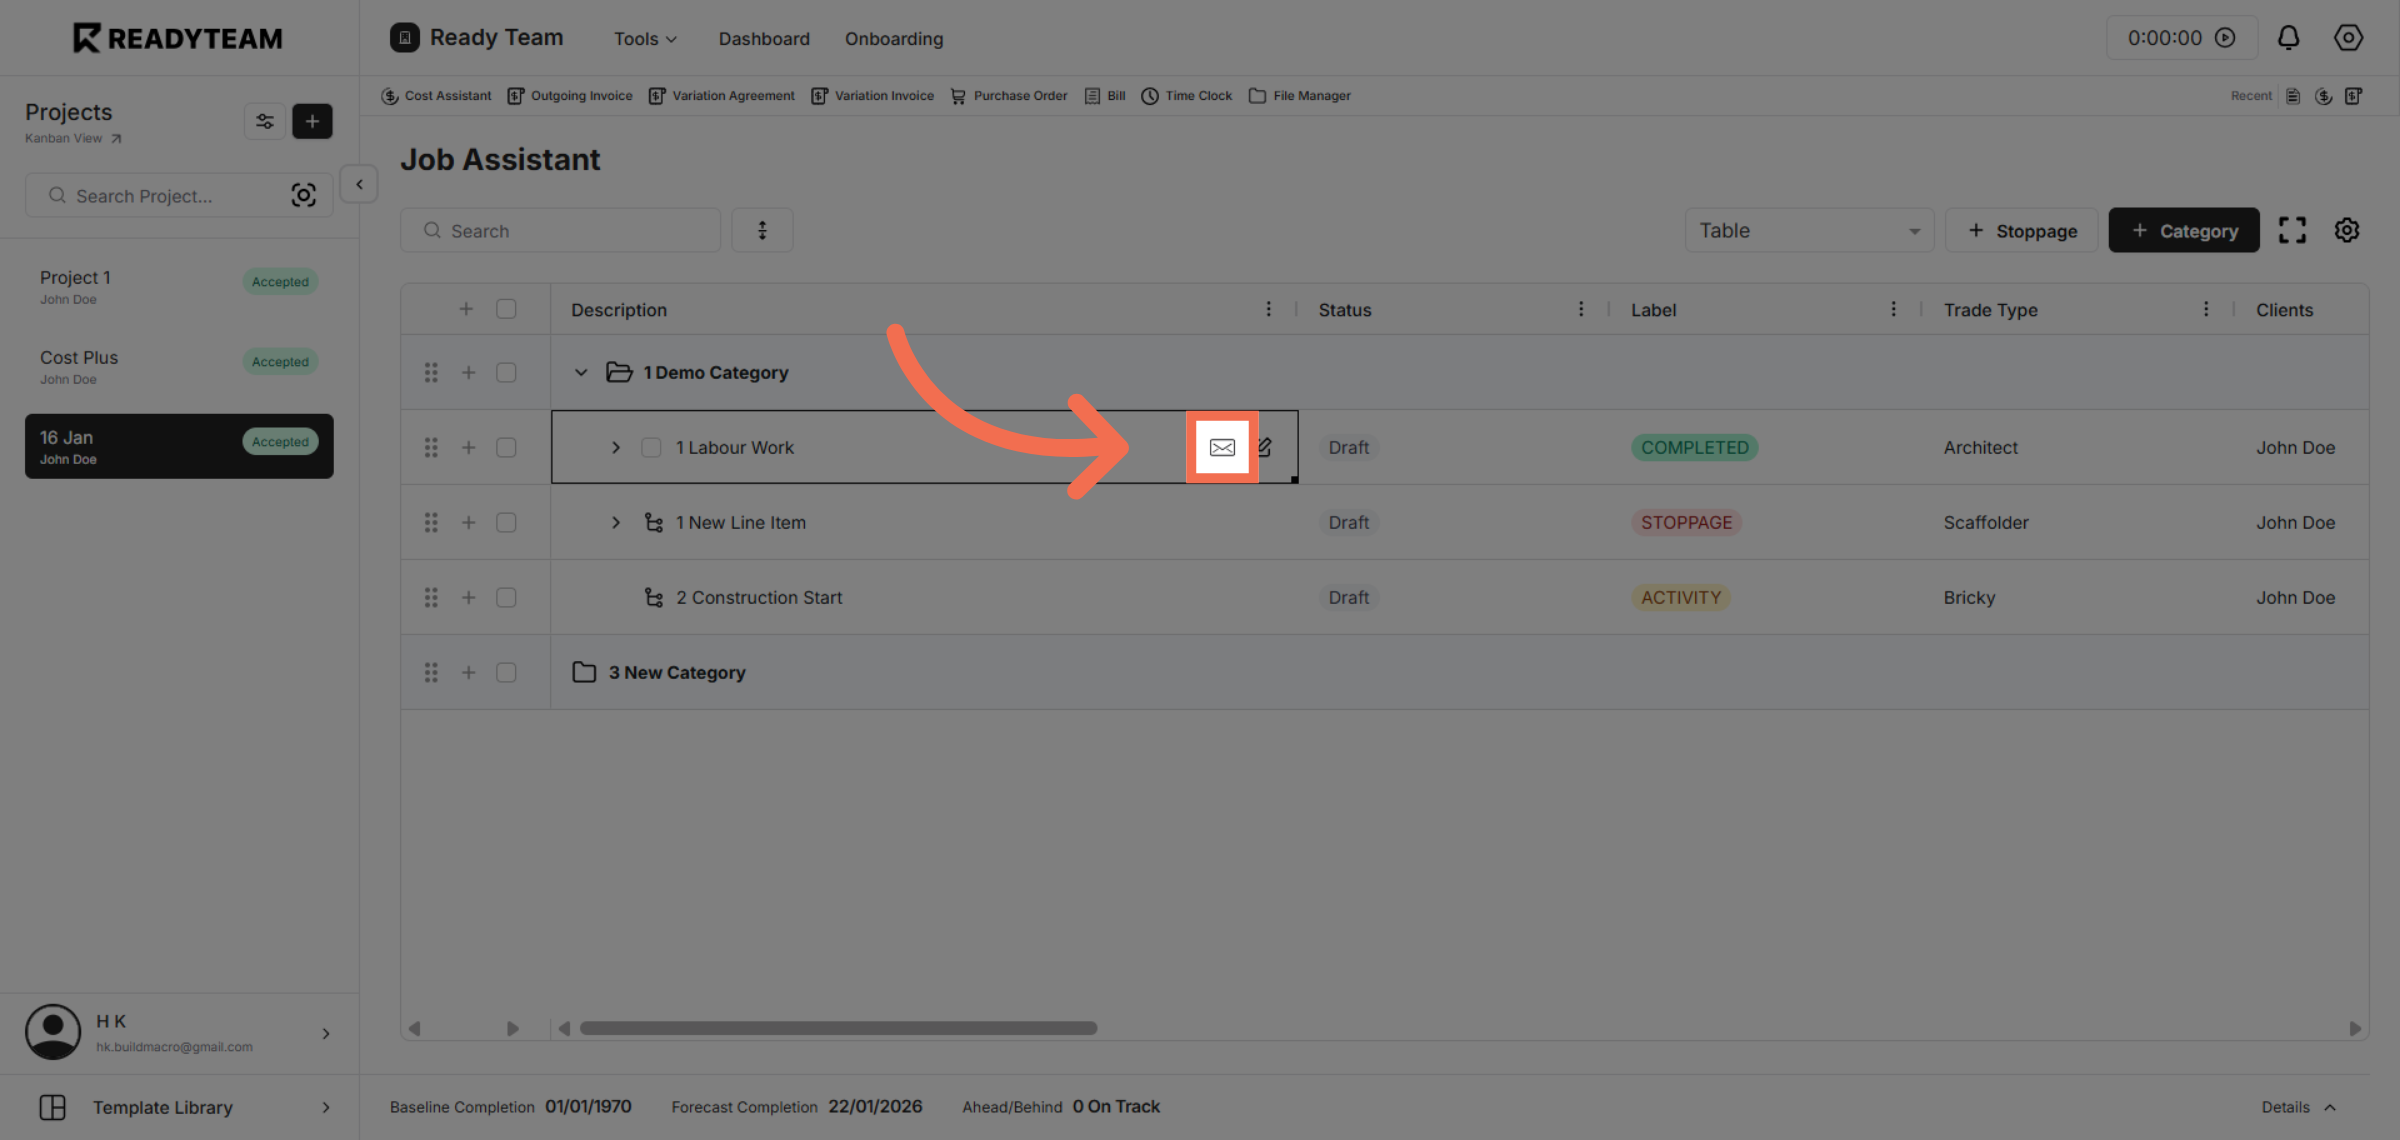The height and width of the screenshot is (1140, 2400).
Task: Check the 3 New Category row checkbox
Action: pyautogui.click(x=506, y=672)
